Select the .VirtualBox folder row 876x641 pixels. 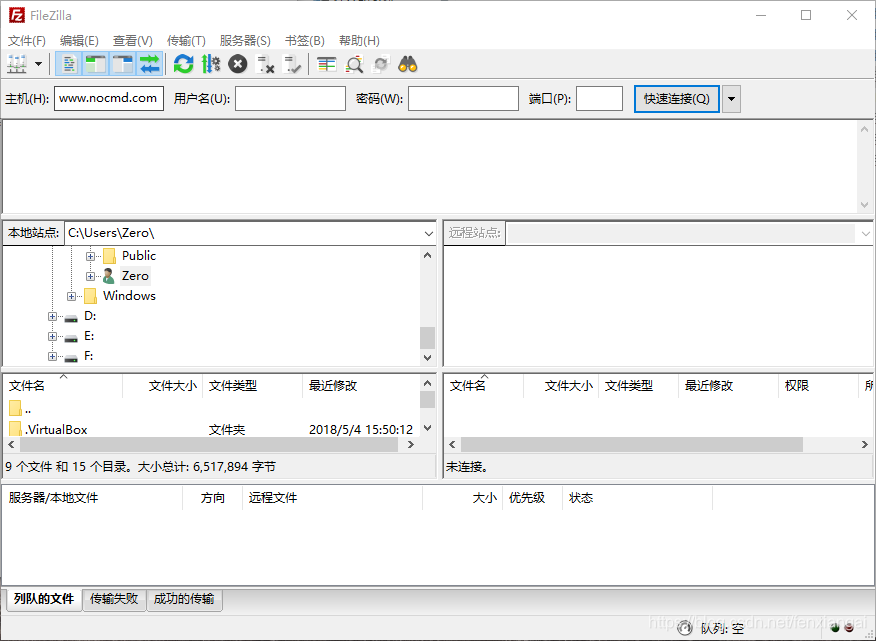click(211, 429)
